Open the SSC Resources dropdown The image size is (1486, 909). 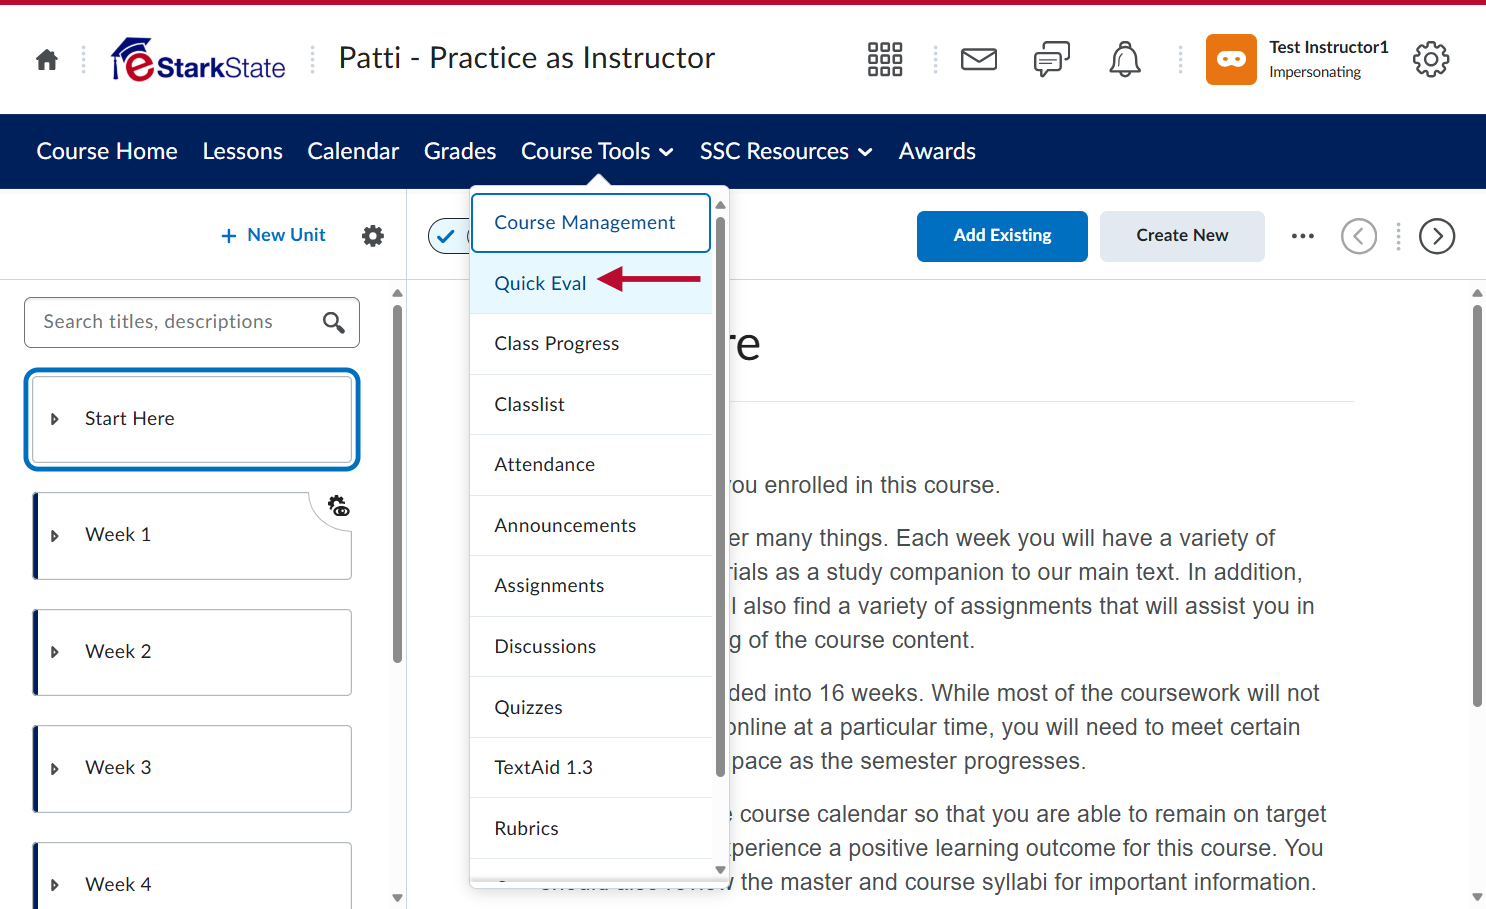[x=786, y=151]
